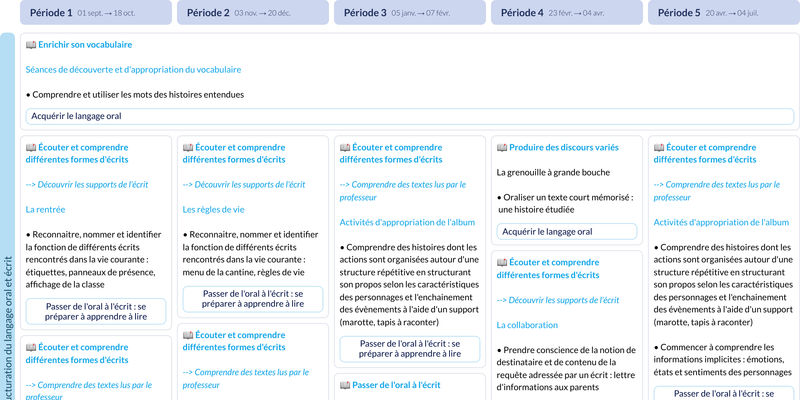Click Comprendre des textes lus par le professeur in Période 3

(403, 191)
